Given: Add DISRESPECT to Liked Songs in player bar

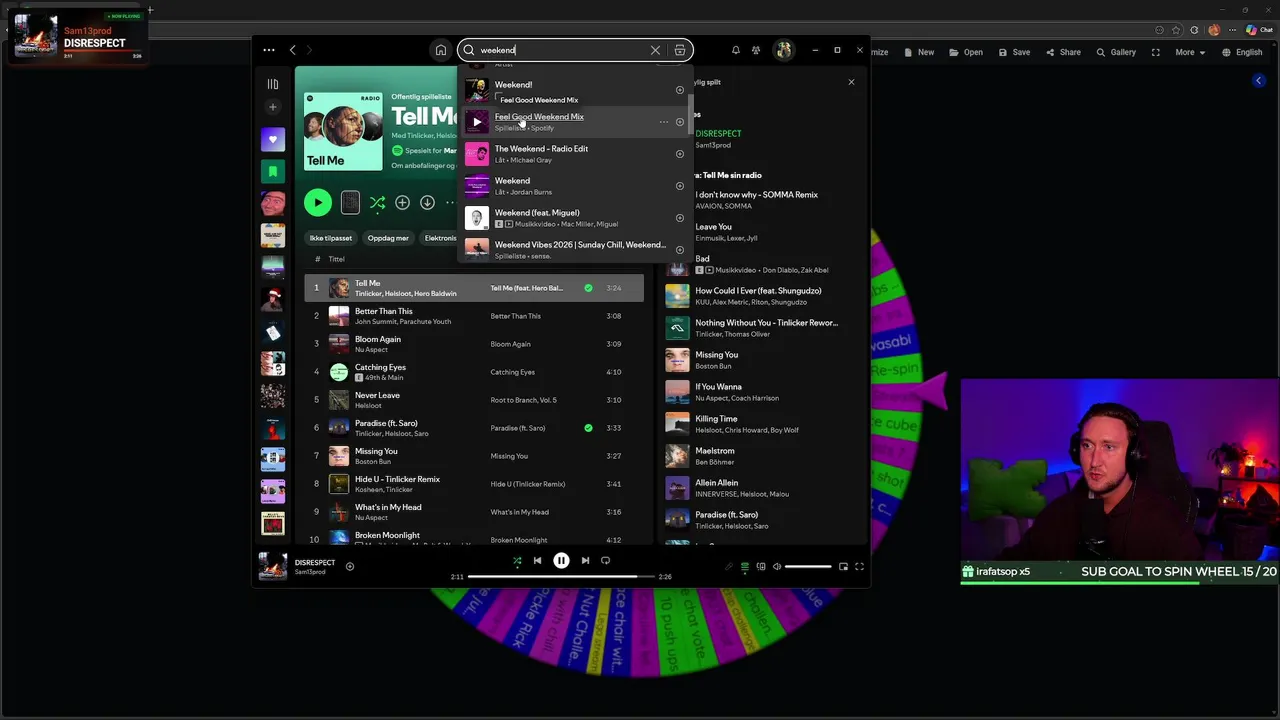Looking at the screenshot, I should 350,567.
